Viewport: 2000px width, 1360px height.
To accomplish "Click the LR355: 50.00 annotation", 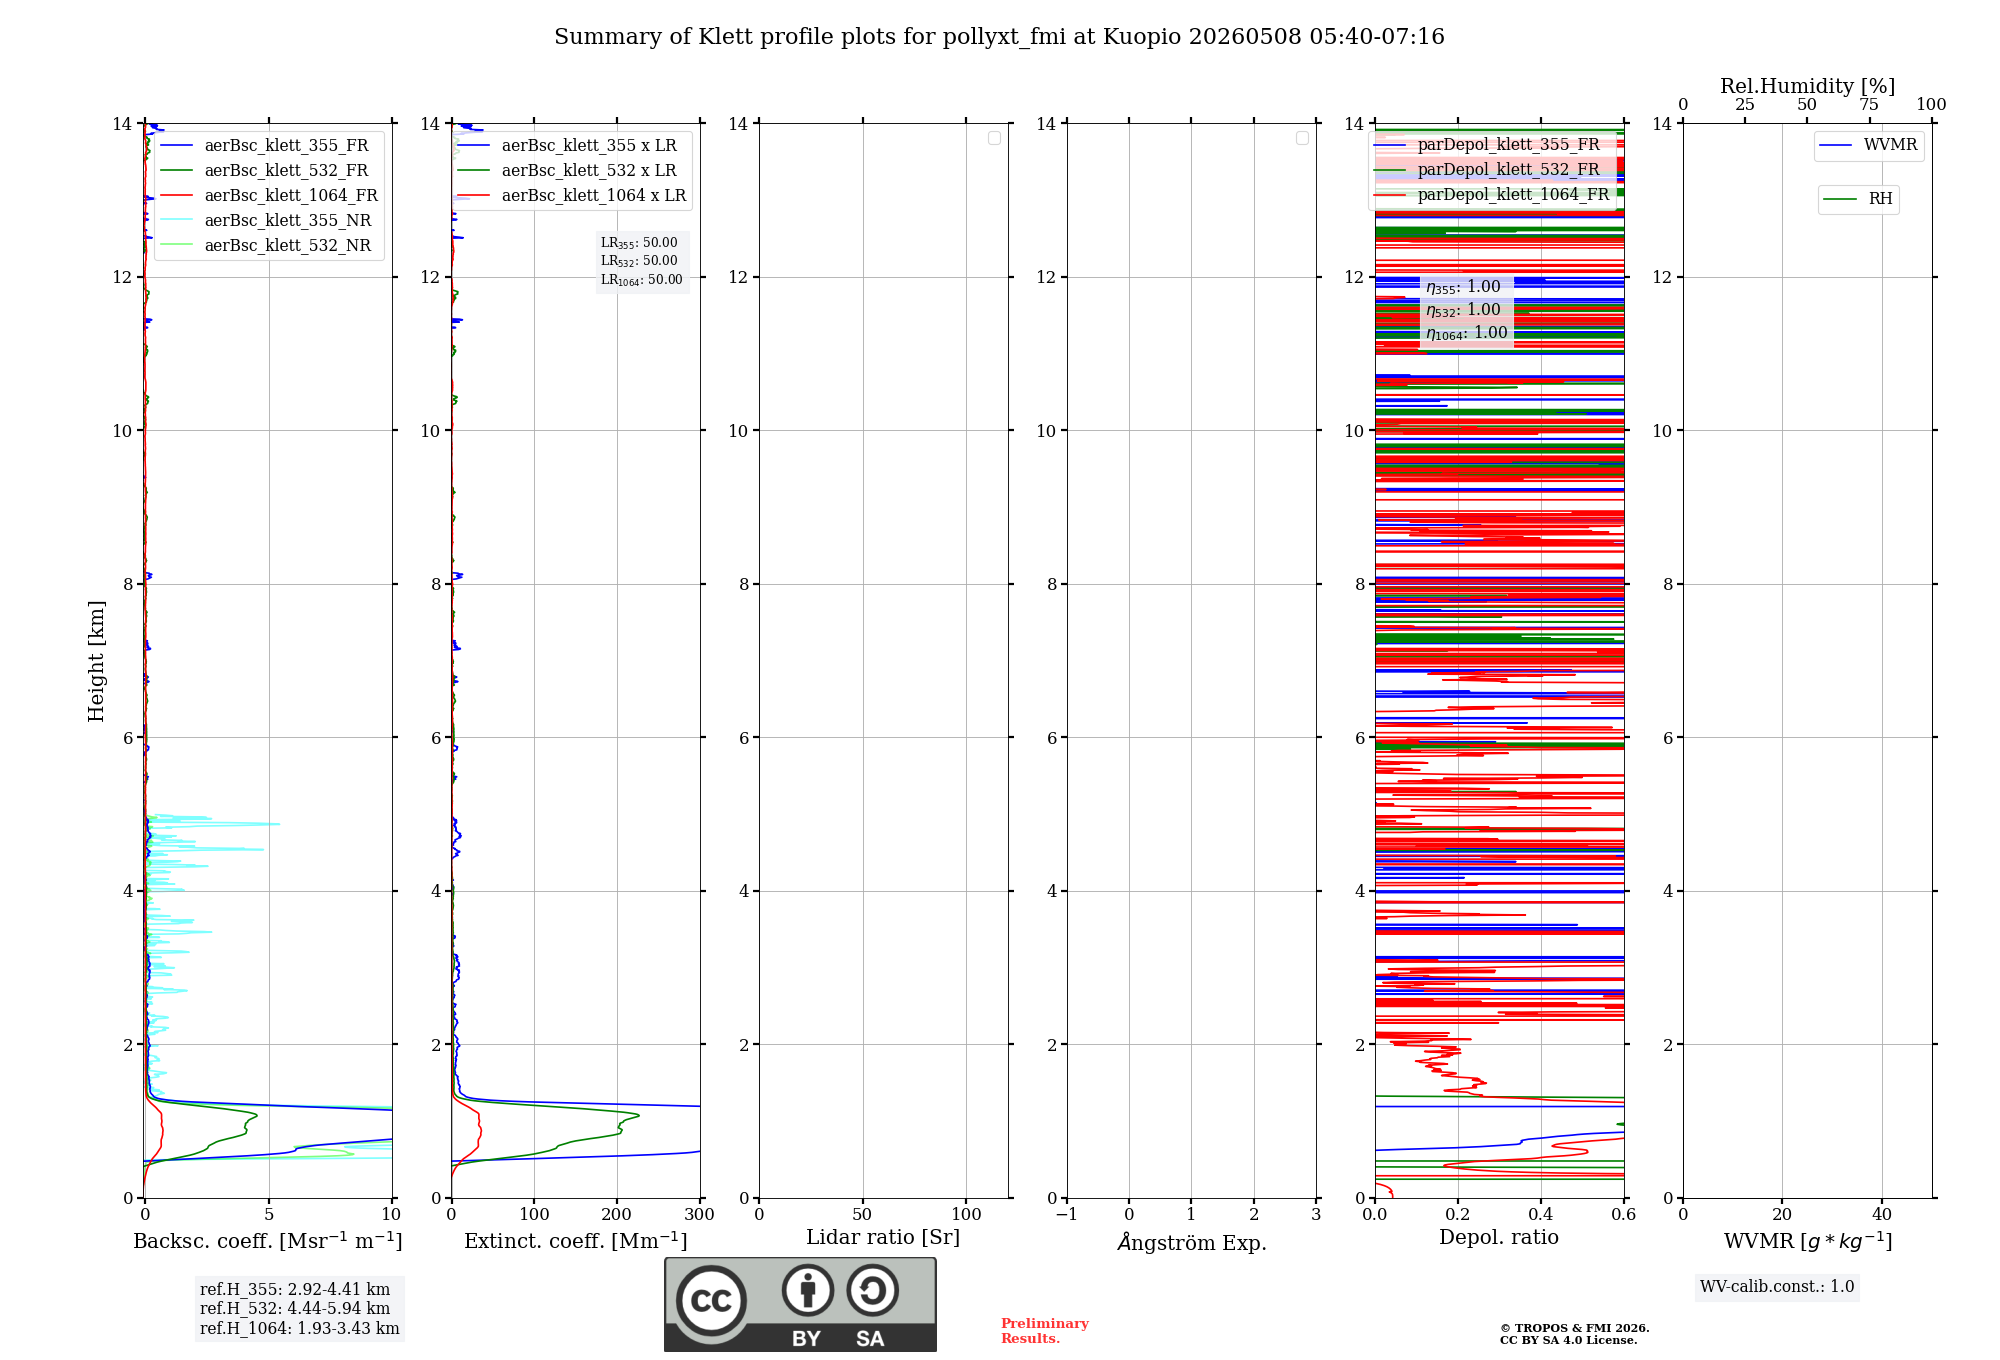I will click(639, 243).
